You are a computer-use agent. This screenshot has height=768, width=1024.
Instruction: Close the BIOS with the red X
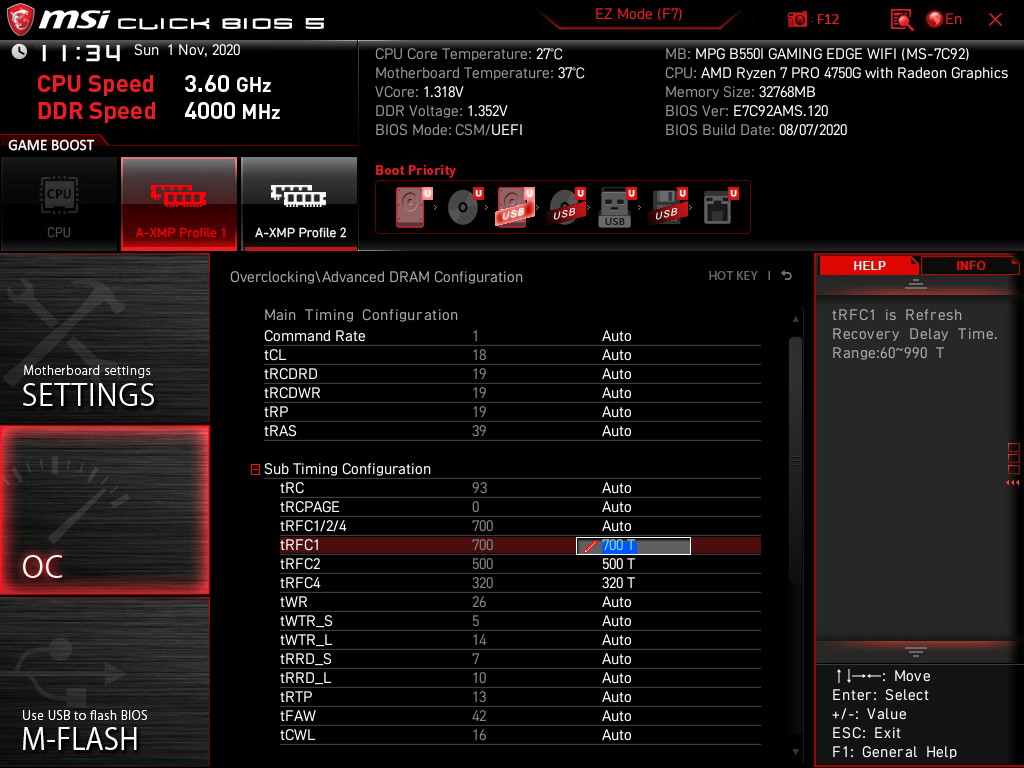995,20
